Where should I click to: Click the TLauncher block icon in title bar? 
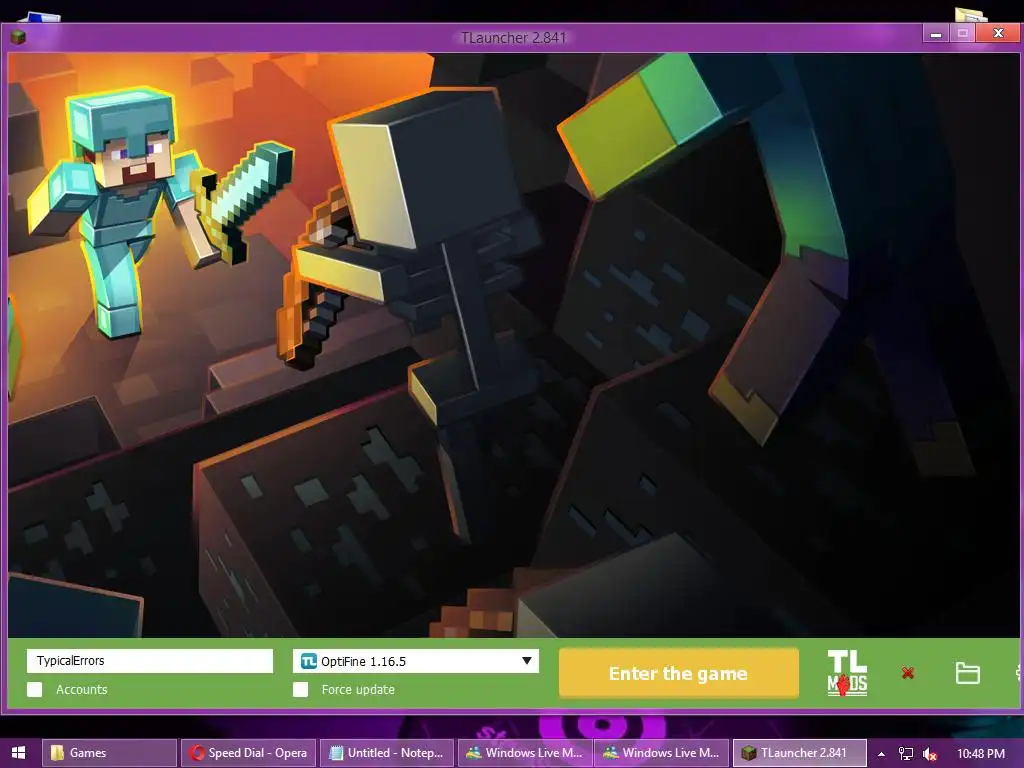(x=18, y=37)
